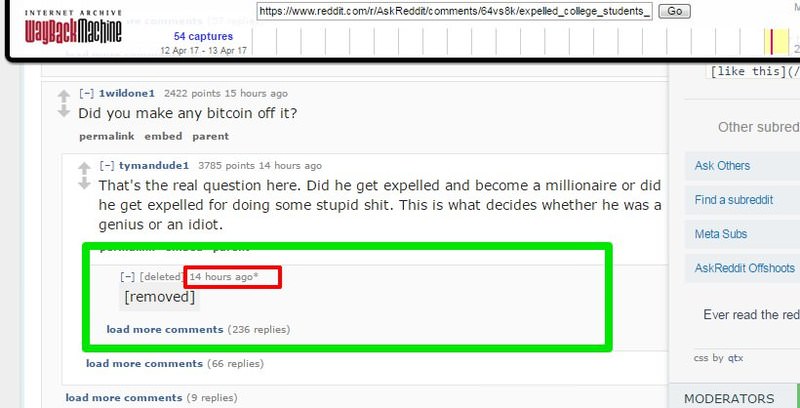This screenshot has width=800, height=408.
Task: Load more comments with 236 replies
Action: pyautogui.click(x=165, y=329)
